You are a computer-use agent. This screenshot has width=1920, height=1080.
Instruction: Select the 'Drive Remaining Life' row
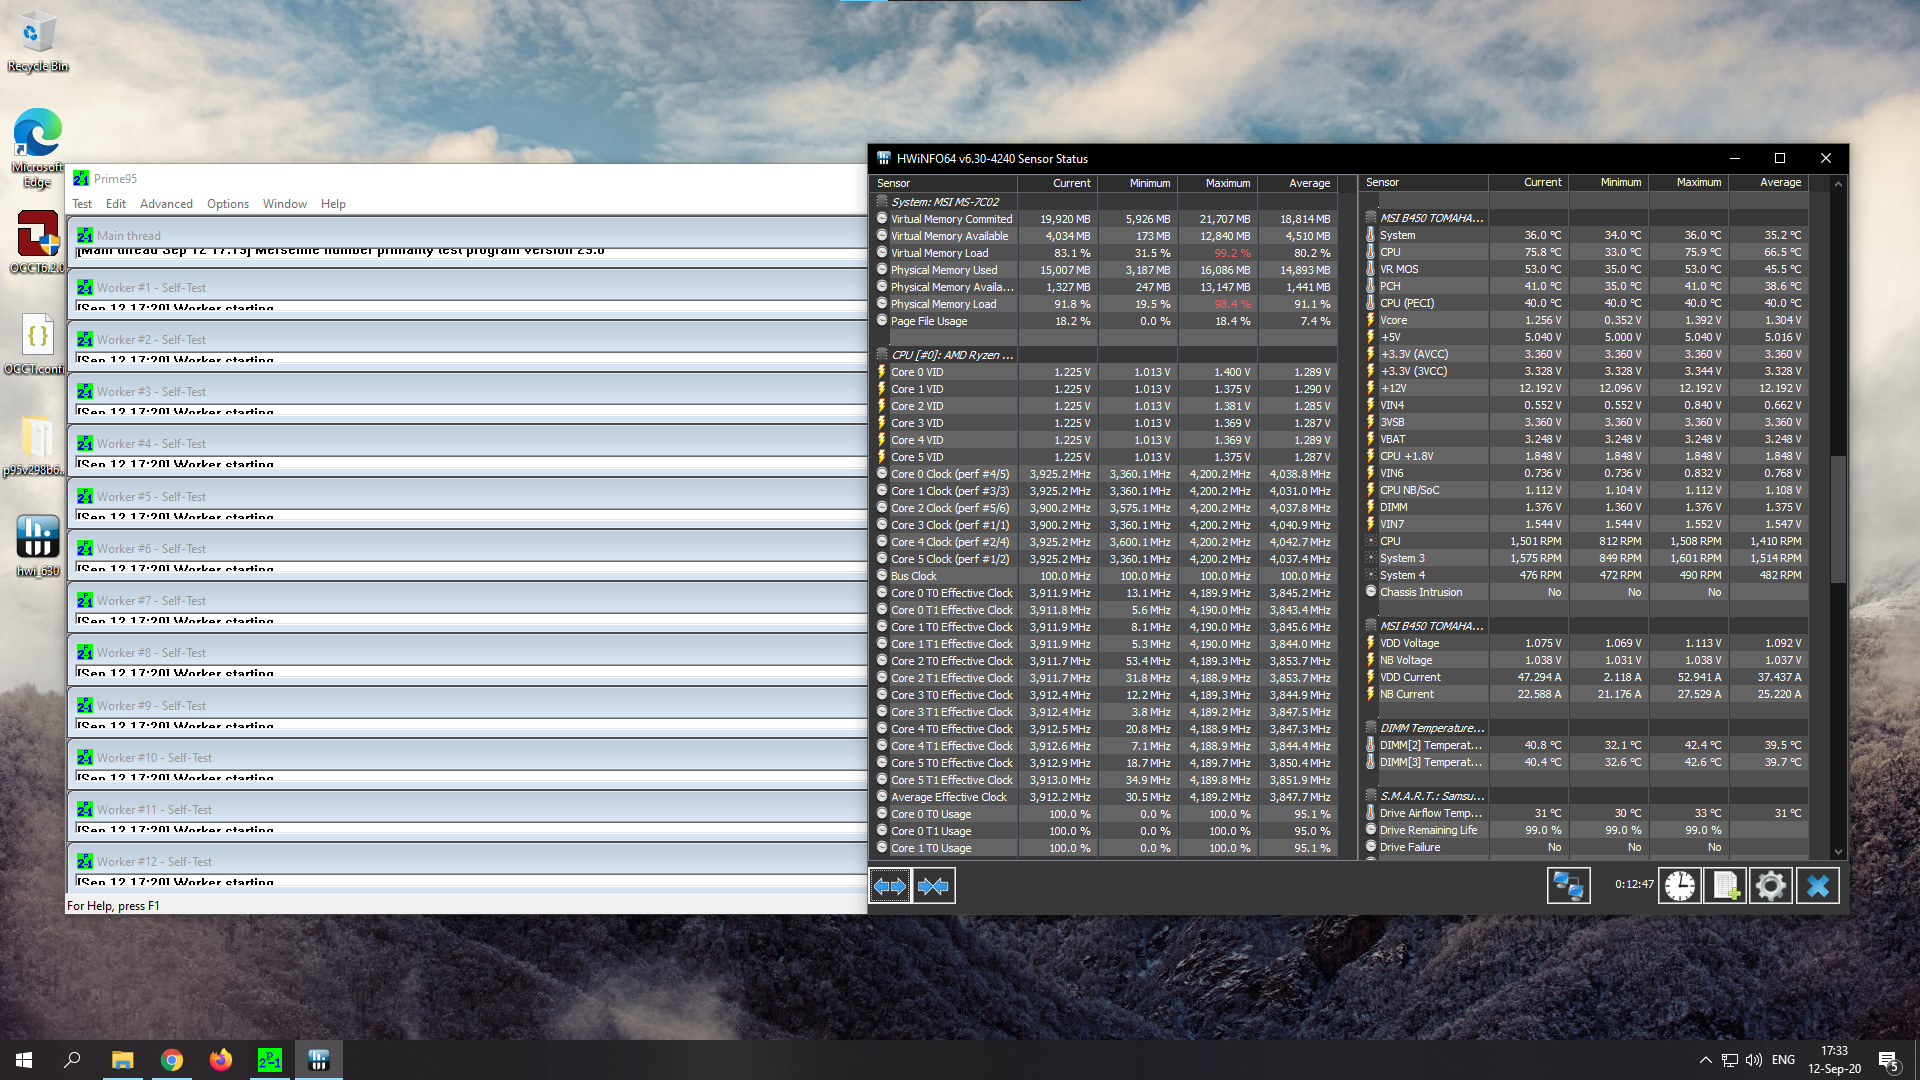tap(1585, 830)
